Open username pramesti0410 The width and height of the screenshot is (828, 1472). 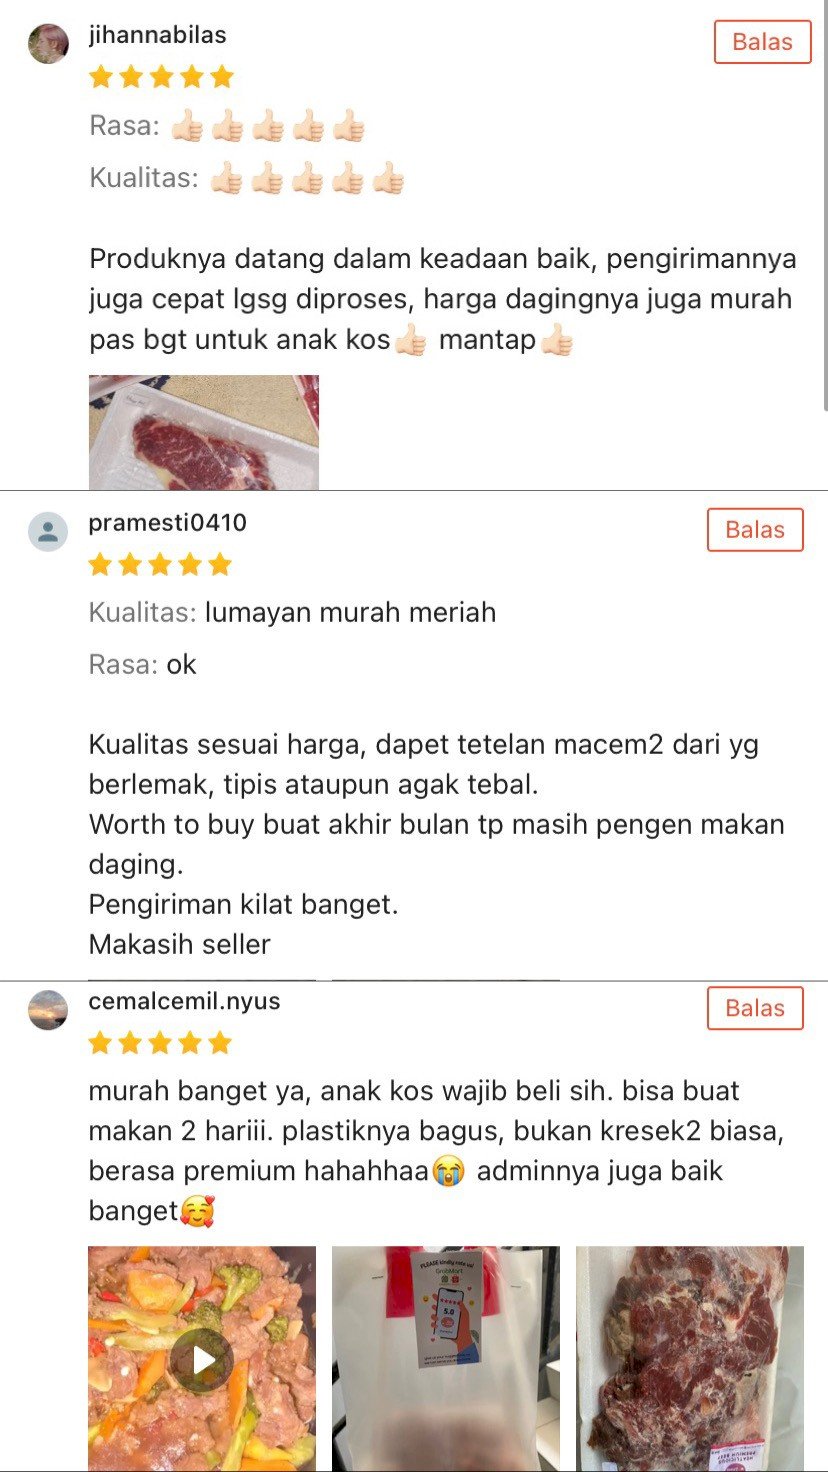[168, 523]
